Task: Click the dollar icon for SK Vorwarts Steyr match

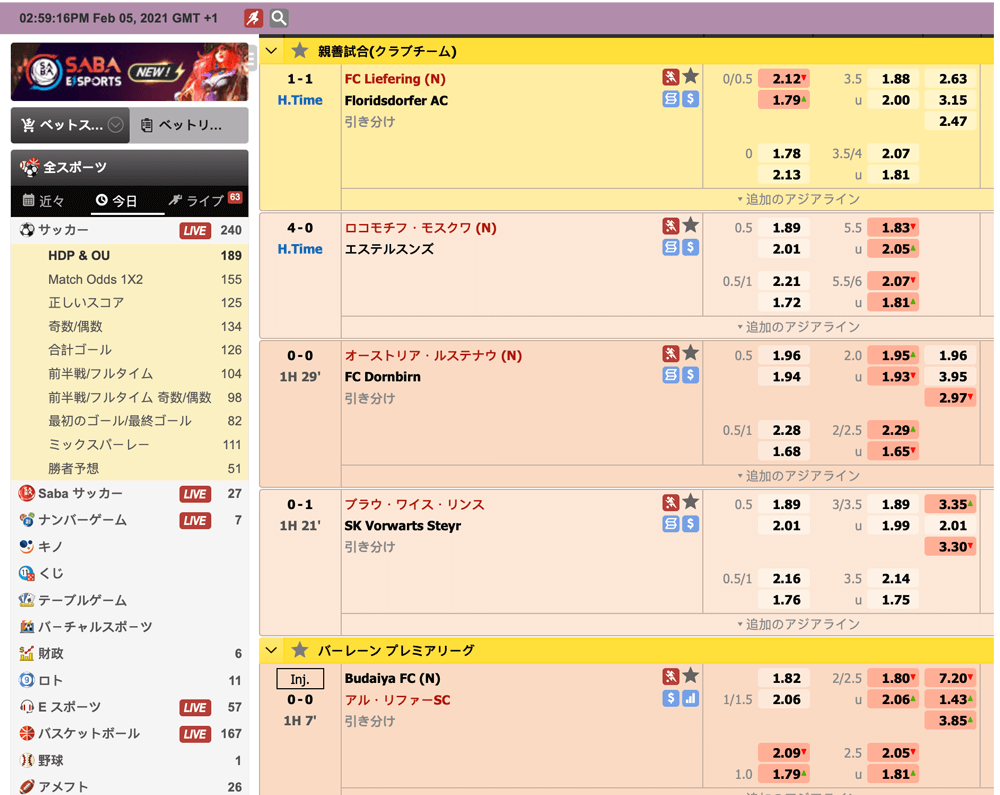Action: 690,524
